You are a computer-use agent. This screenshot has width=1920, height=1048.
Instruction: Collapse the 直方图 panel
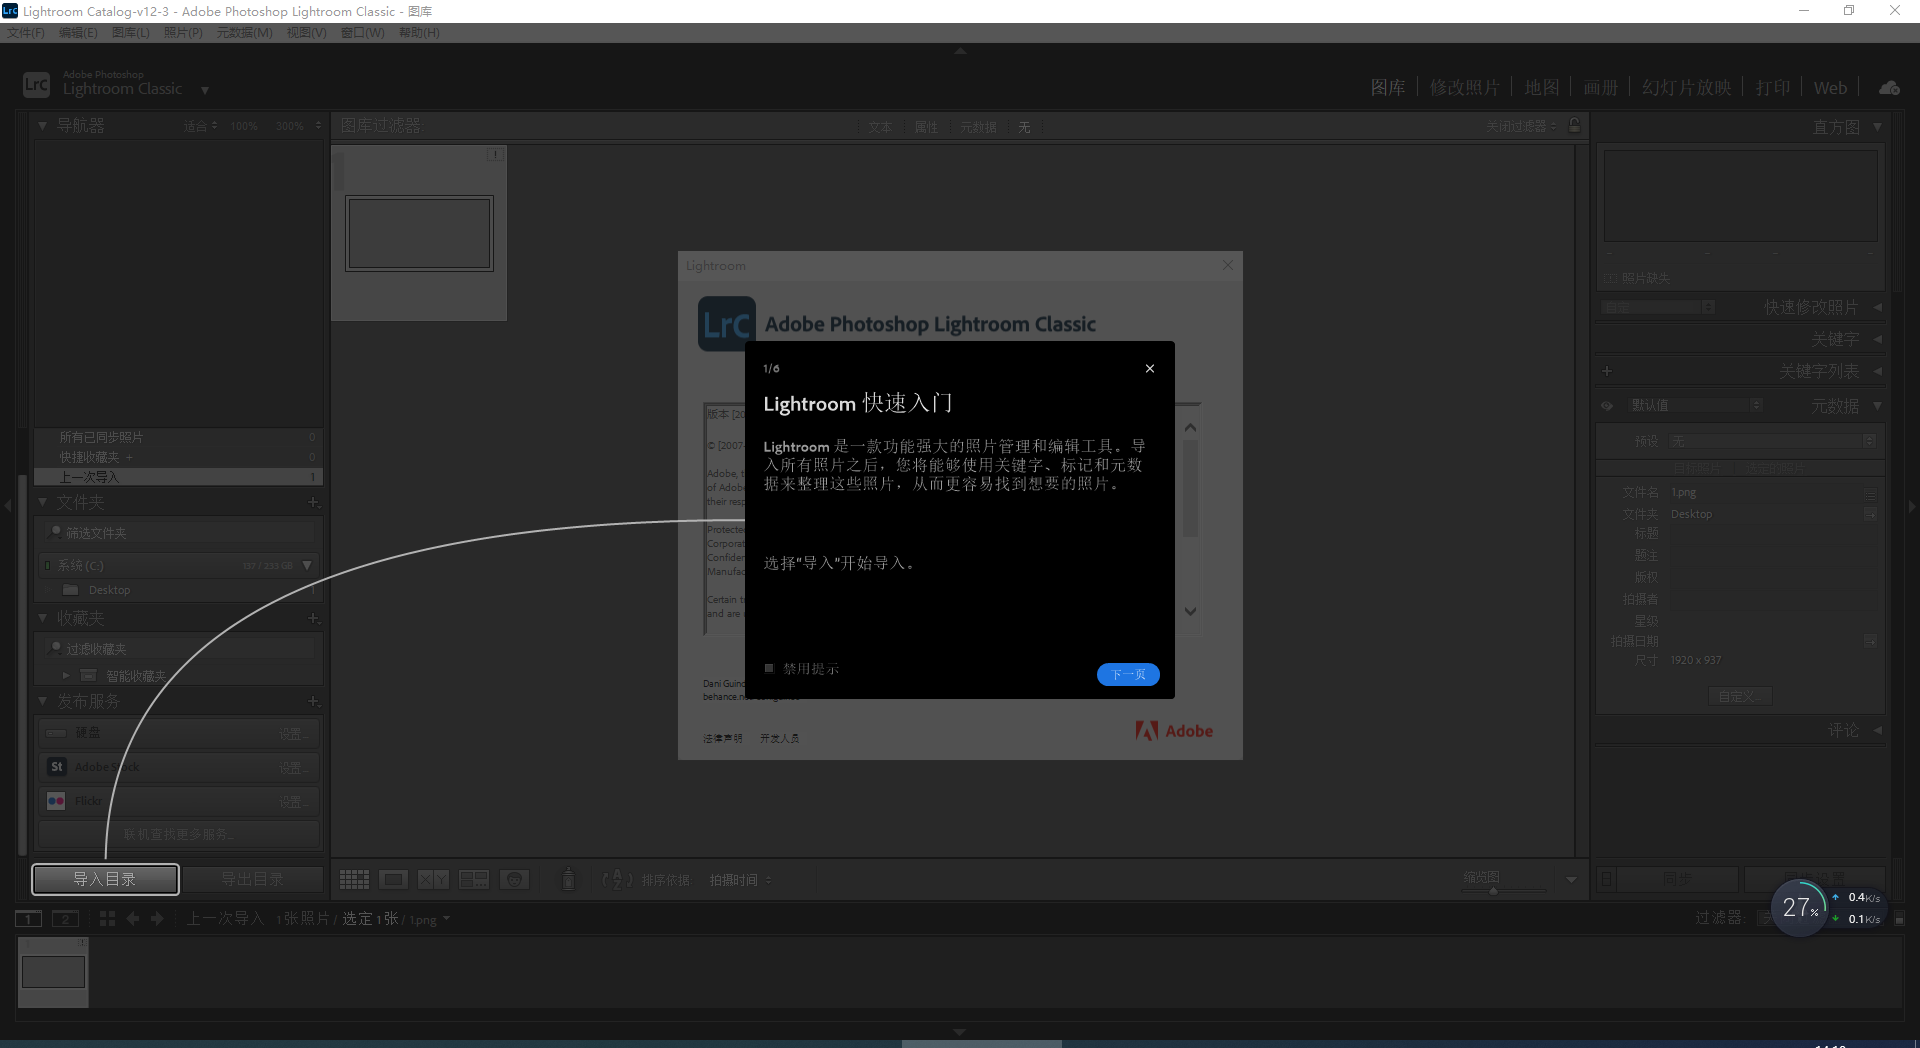point(1878,127)
